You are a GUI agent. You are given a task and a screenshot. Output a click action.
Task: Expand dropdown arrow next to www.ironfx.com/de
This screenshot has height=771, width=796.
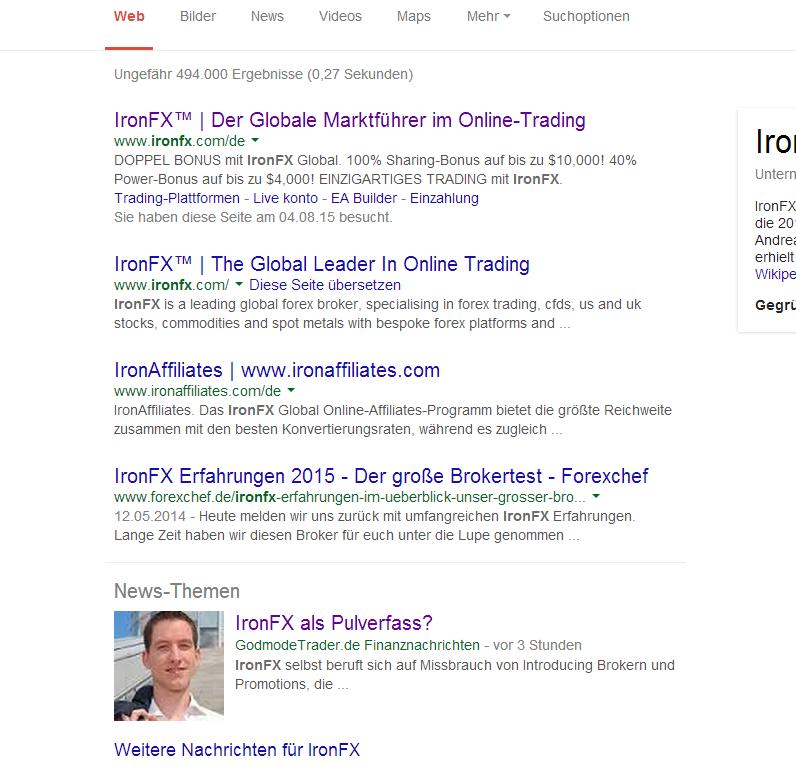255,140
